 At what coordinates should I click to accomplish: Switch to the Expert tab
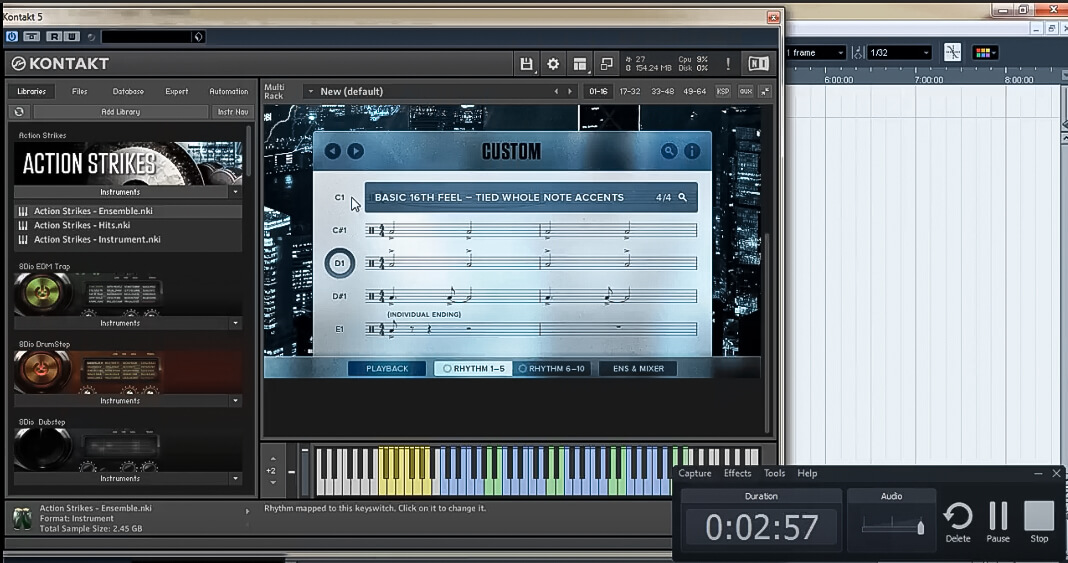[x=176, y=91]
